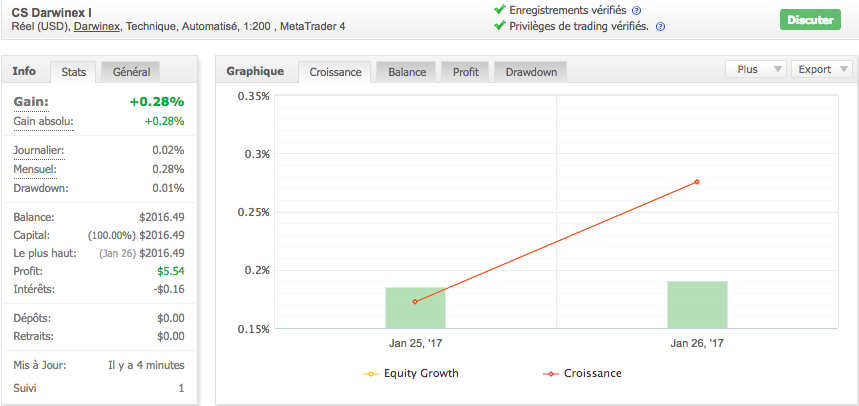Show the Profit chart tab

tap(465, 72)
